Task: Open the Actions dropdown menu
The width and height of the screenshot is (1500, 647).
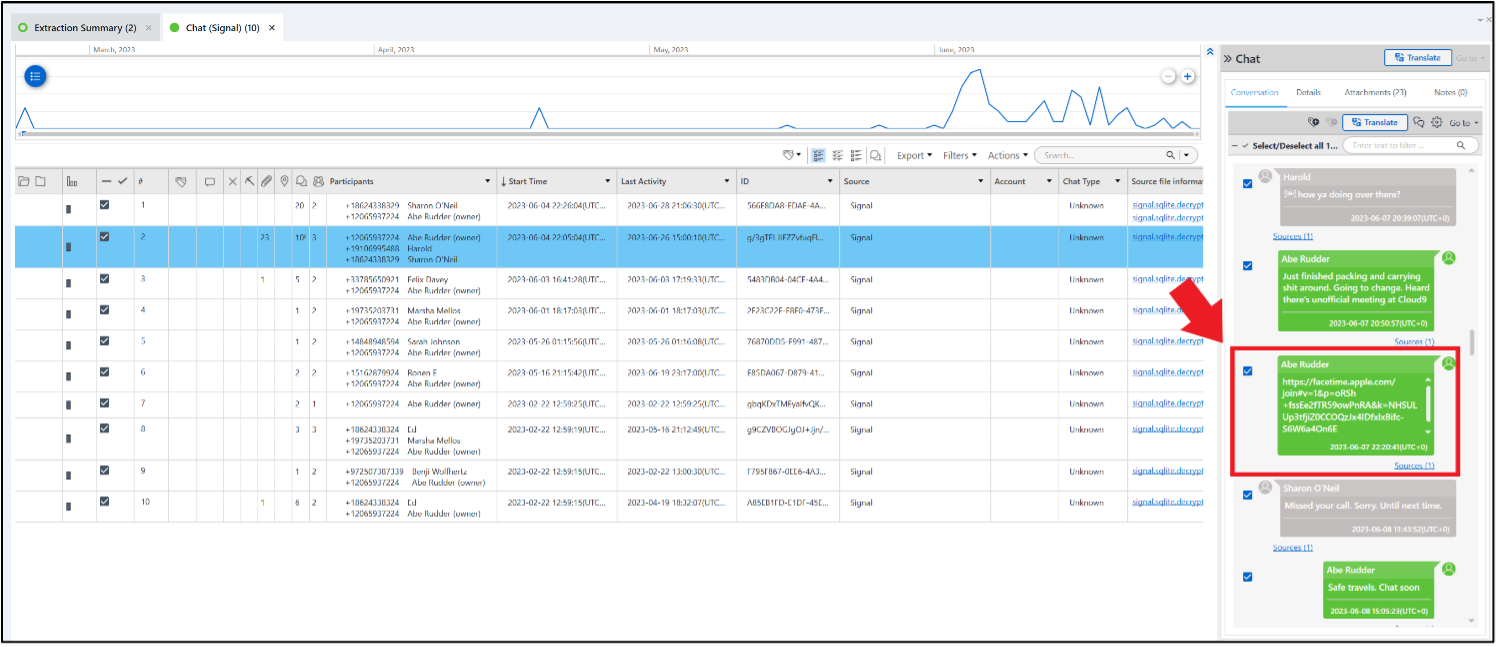Action: pyautogui.click(x=1006, y=155)
